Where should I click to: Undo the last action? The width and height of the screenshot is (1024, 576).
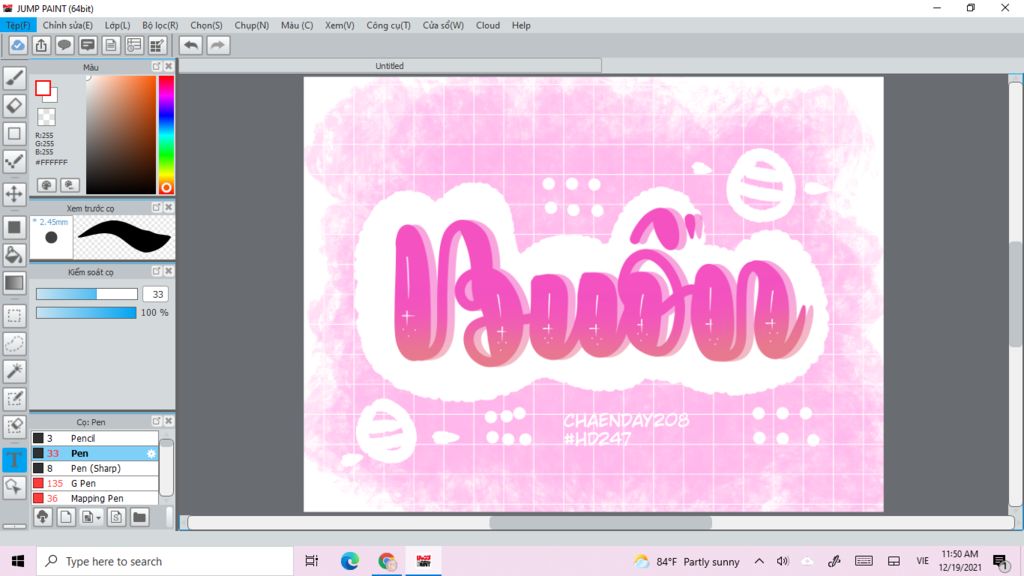click(191, 45)
